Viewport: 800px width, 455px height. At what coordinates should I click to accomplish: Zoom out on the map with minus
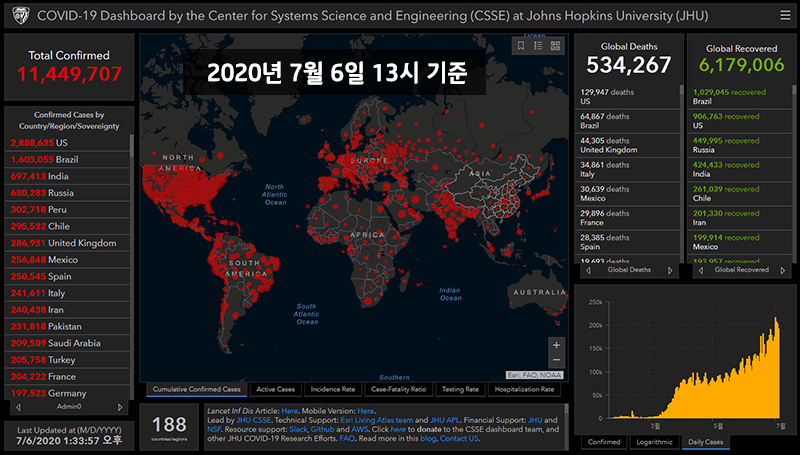[556, 360]
